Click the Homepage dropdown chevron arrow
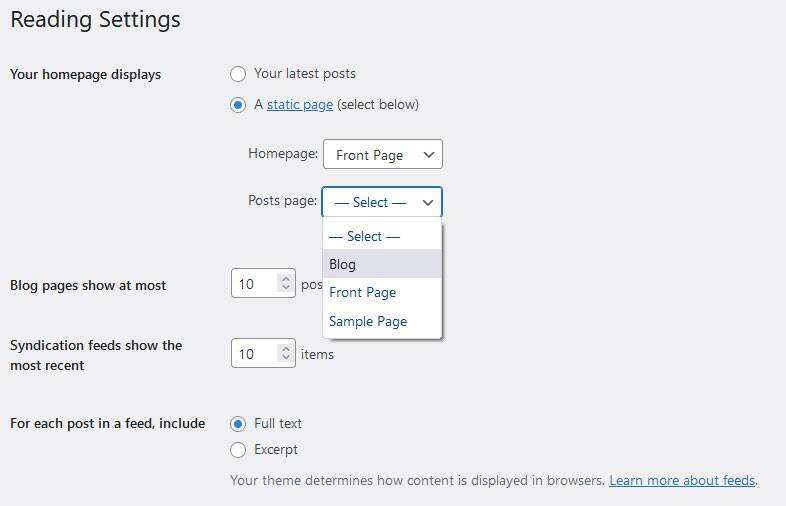Viewport: 786px width, 506px height. coord(428,155)
